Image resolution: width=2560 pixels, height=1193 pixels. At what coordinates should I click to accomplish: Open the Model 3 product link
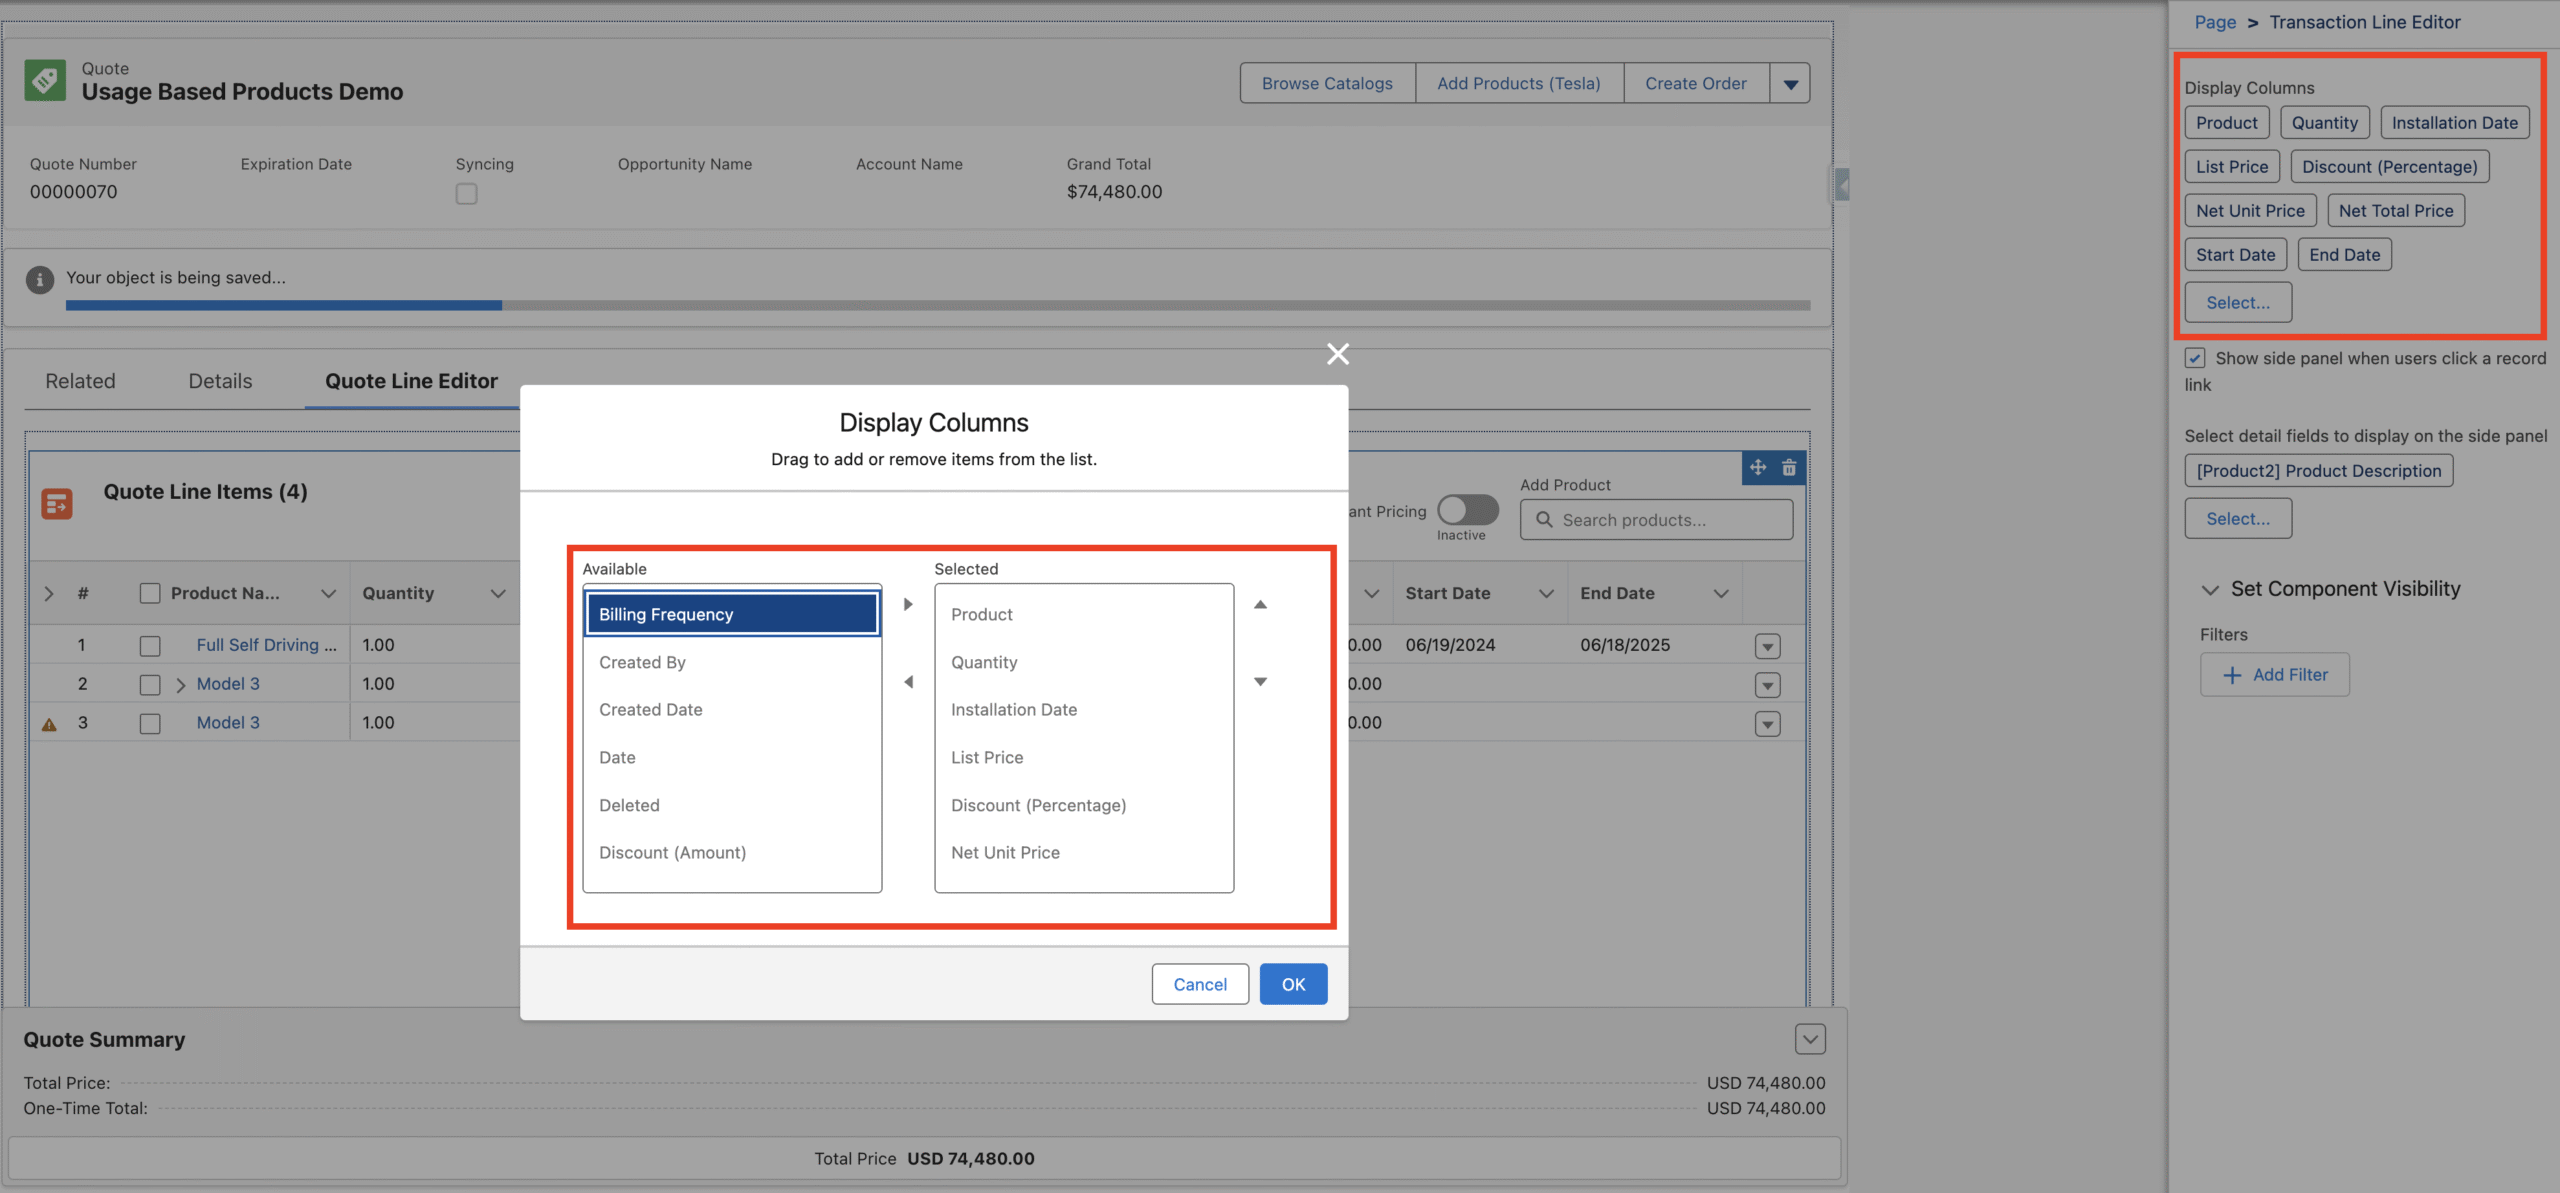[227, 683]
